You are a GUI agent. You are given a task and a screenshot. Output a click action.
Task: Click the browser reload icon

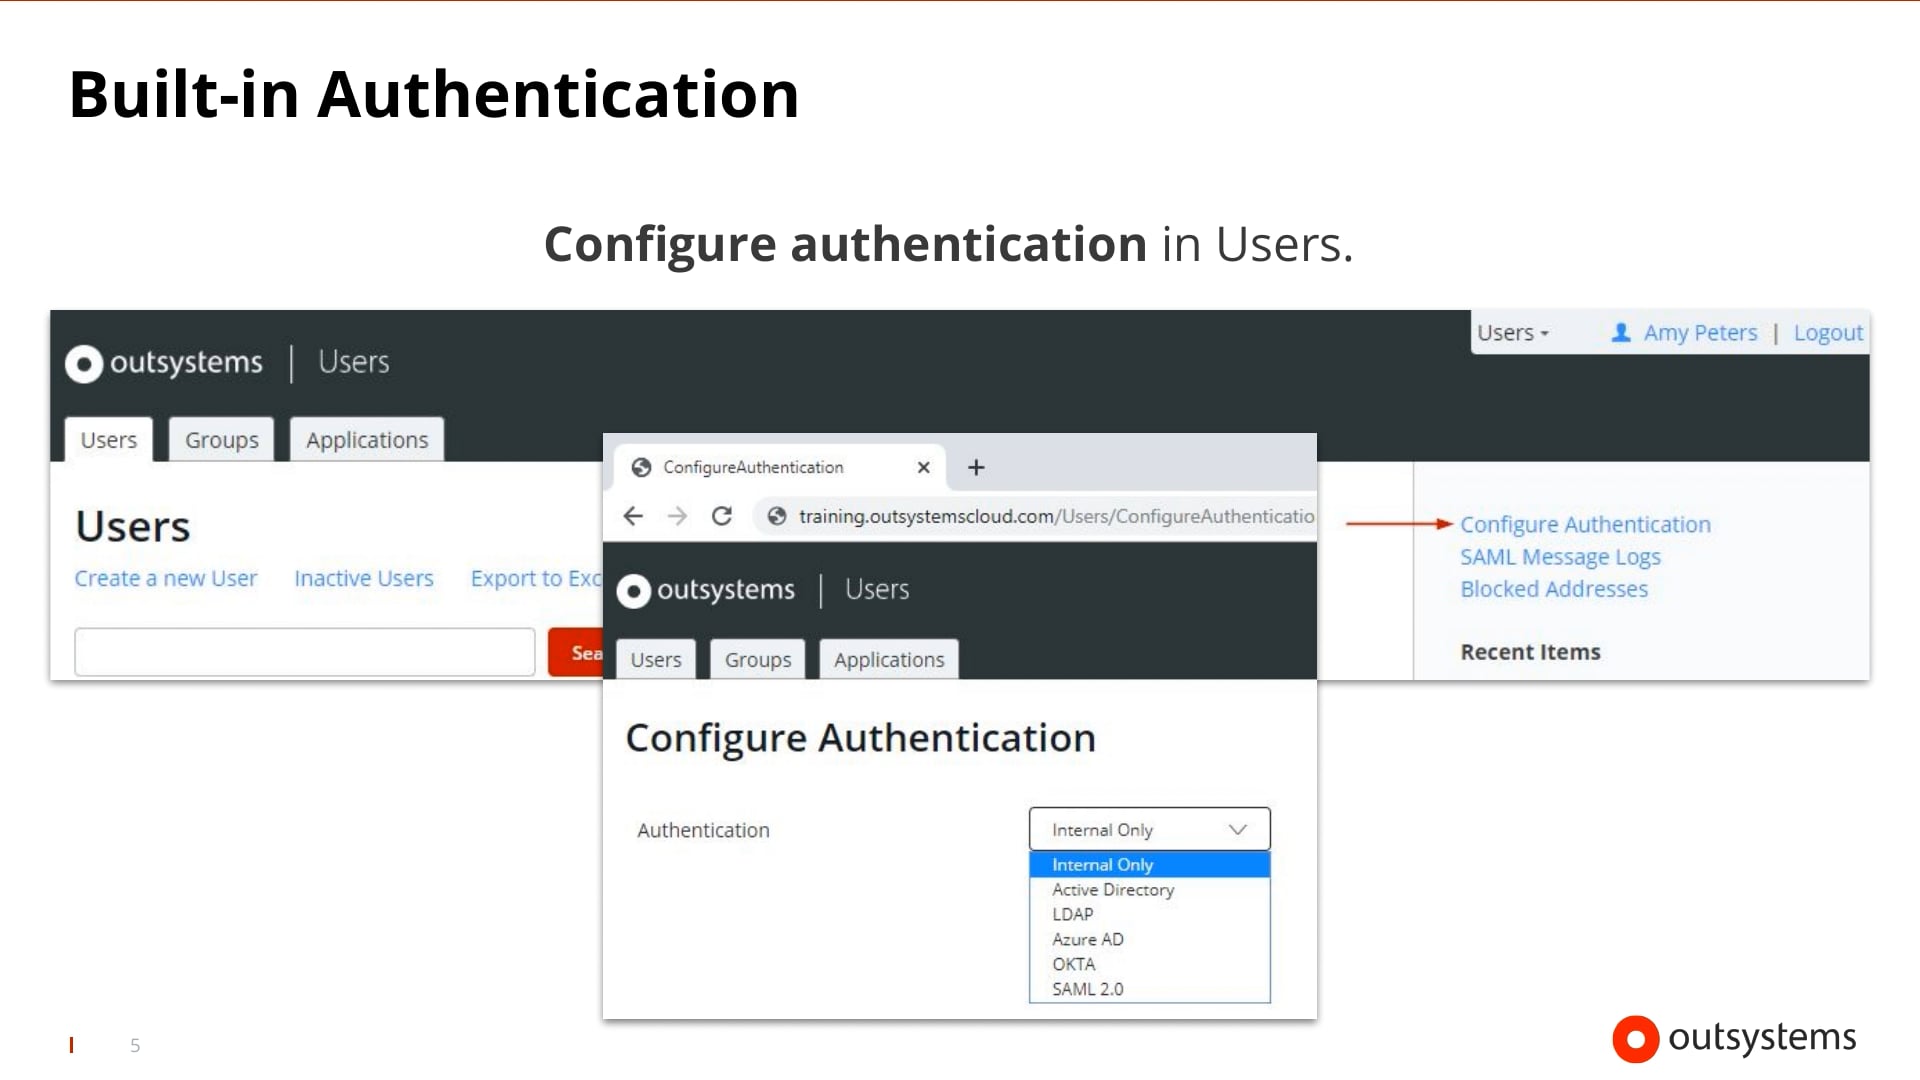coord(722,516)
